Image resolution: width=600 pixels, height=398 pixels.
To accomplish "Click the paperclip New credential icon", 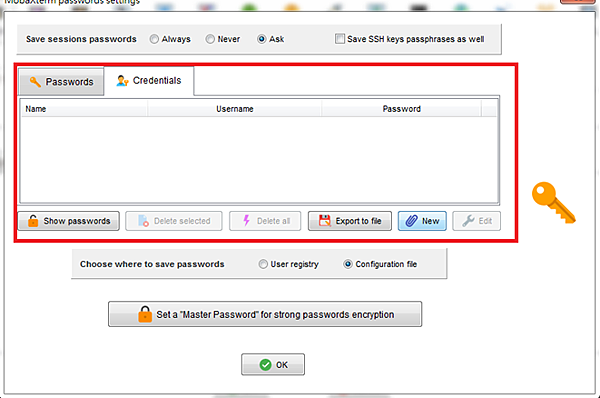I will tap(411, 221).
